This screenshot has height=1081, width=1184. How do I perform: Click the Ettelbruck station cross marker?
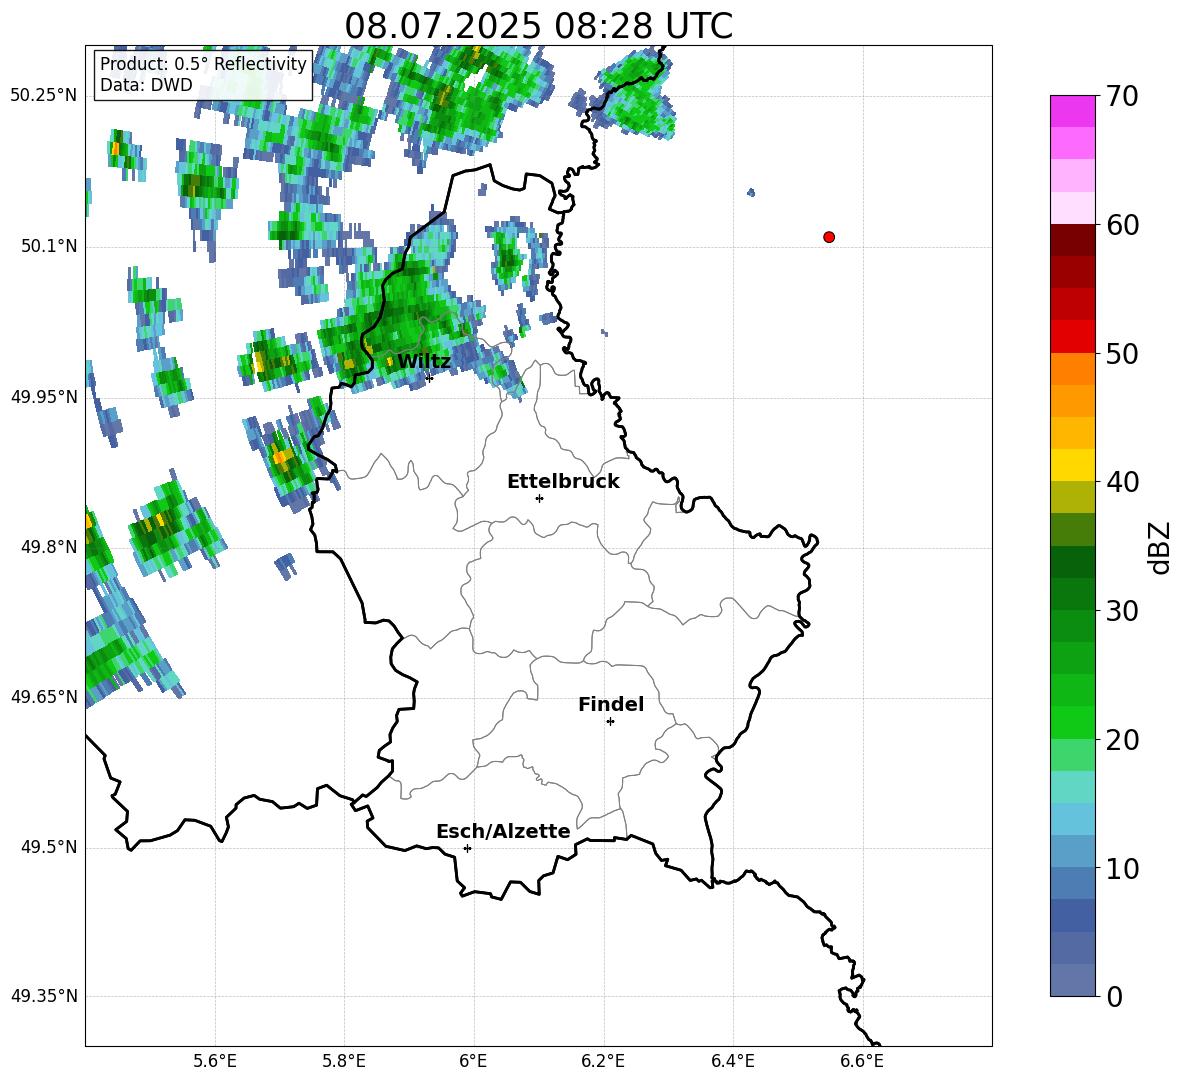[539, 498]
